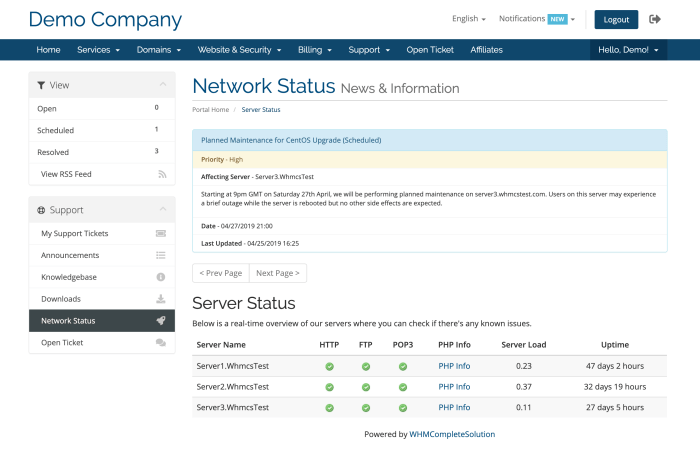This screenshot has width=700, height=460.
Task: Click Server1 POP3 green status icon
Action: point(403,367)
